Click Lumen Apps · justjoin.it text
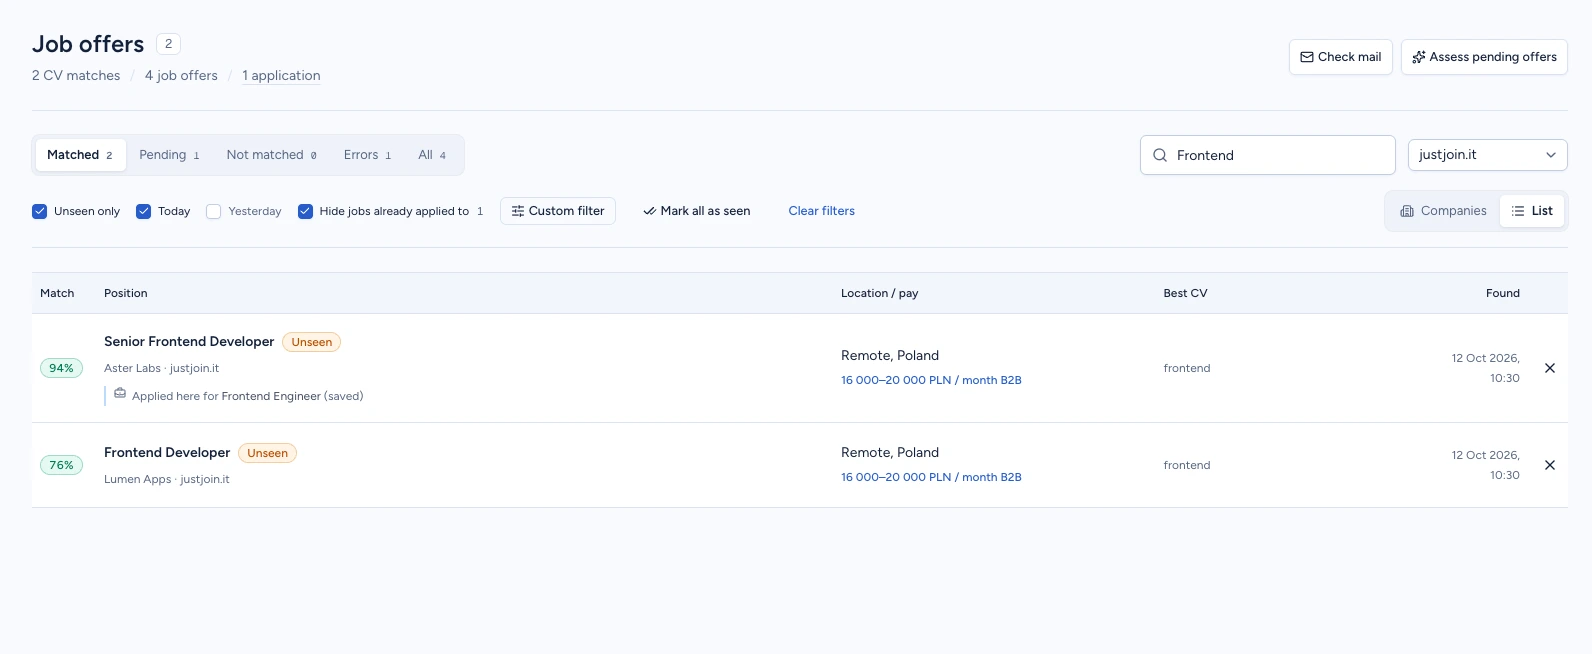1592x654 pixels. [x=167, y=479]
